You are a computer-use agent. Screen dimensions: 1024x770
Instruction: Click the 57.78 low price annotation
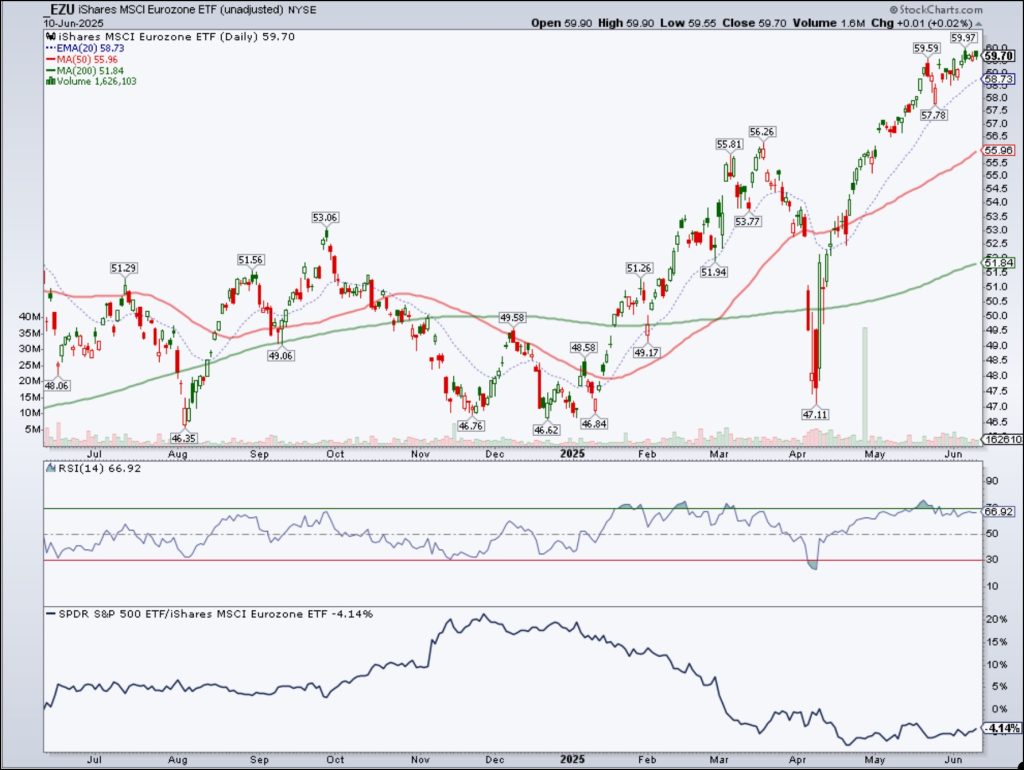[934, 115]
